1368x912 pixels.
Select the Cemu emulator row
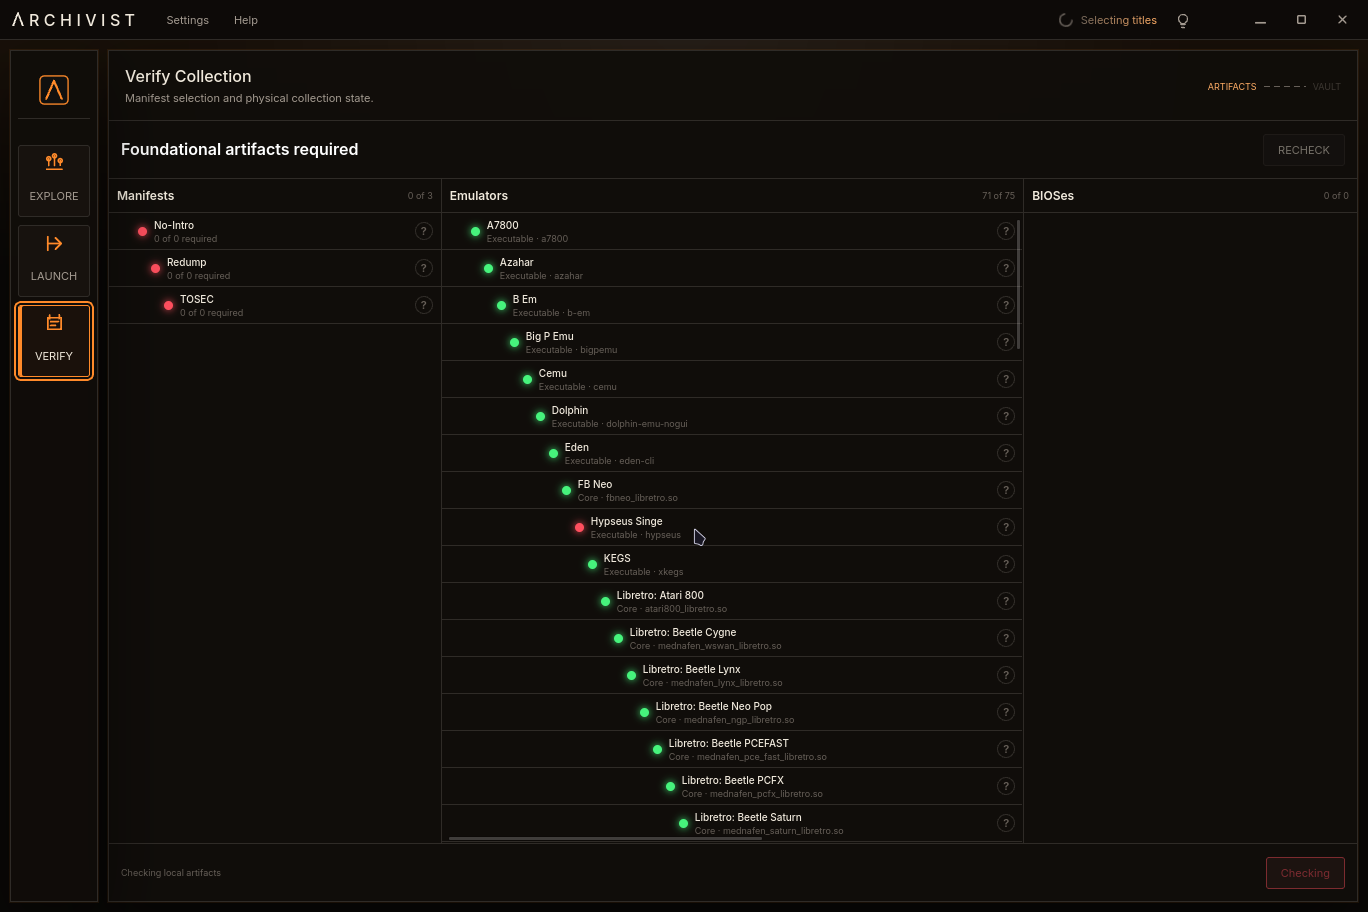click(x=732, y=379)
